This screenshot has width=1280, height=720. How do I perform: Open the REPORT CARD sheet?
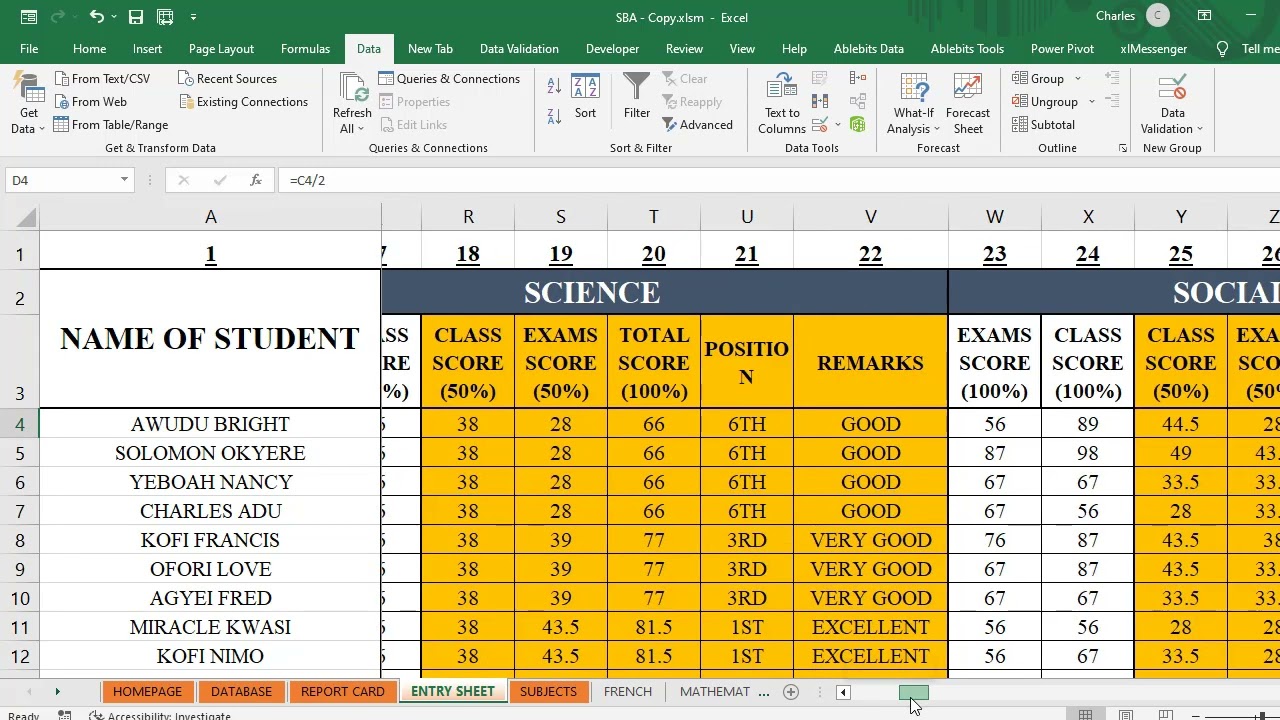(342, 692)
